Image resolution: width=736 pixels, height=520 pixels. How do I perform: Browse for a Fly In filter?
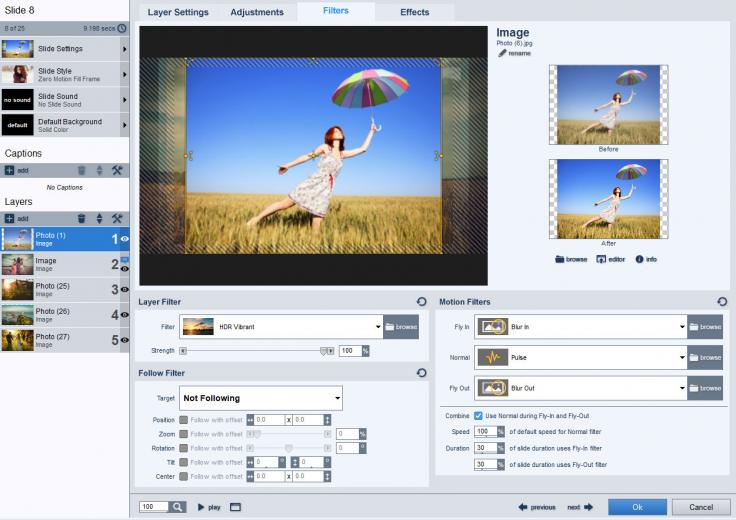tap(705, 327)
